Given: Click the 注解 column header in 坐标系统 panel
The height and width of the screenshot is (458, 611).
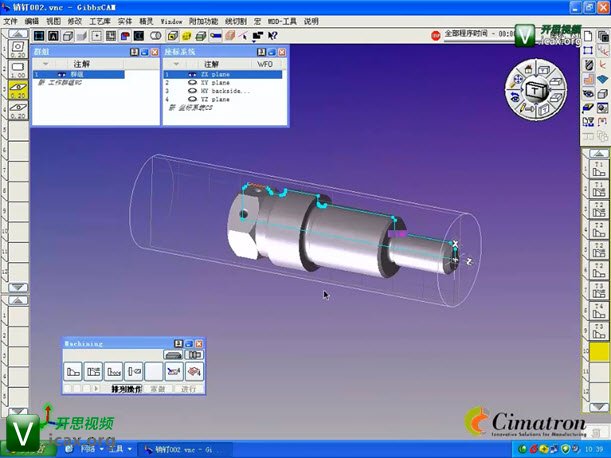Looking at the screenshot, I should [x=212, y=64].
